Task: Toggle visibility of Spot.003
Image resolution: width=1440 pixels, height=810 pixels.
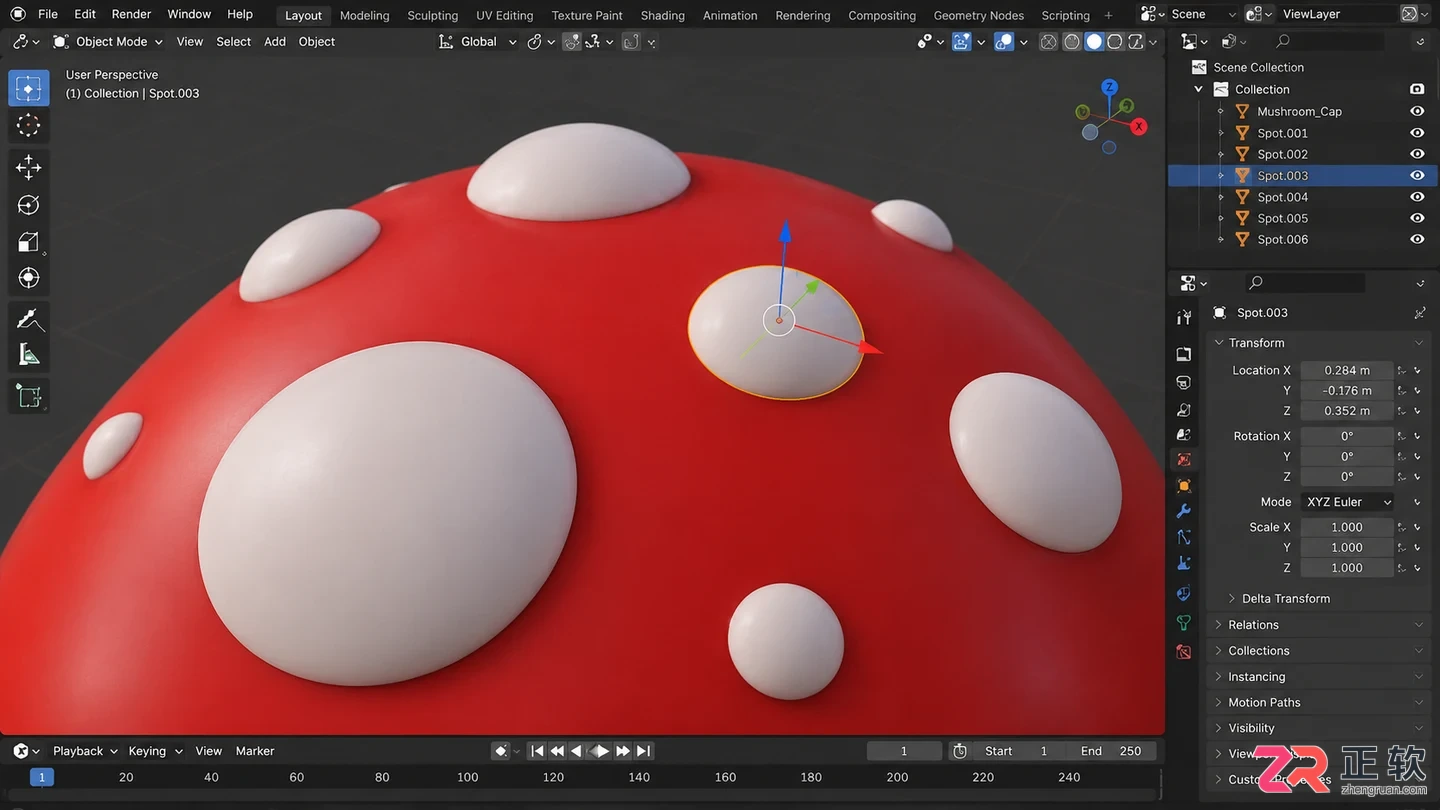Action: point(1417,175)
